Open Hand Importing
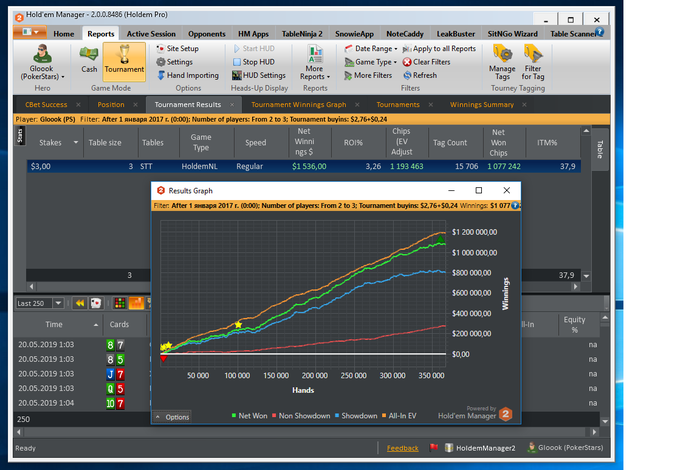This screenshot has width=700, height=470. (x=188, y=75)
